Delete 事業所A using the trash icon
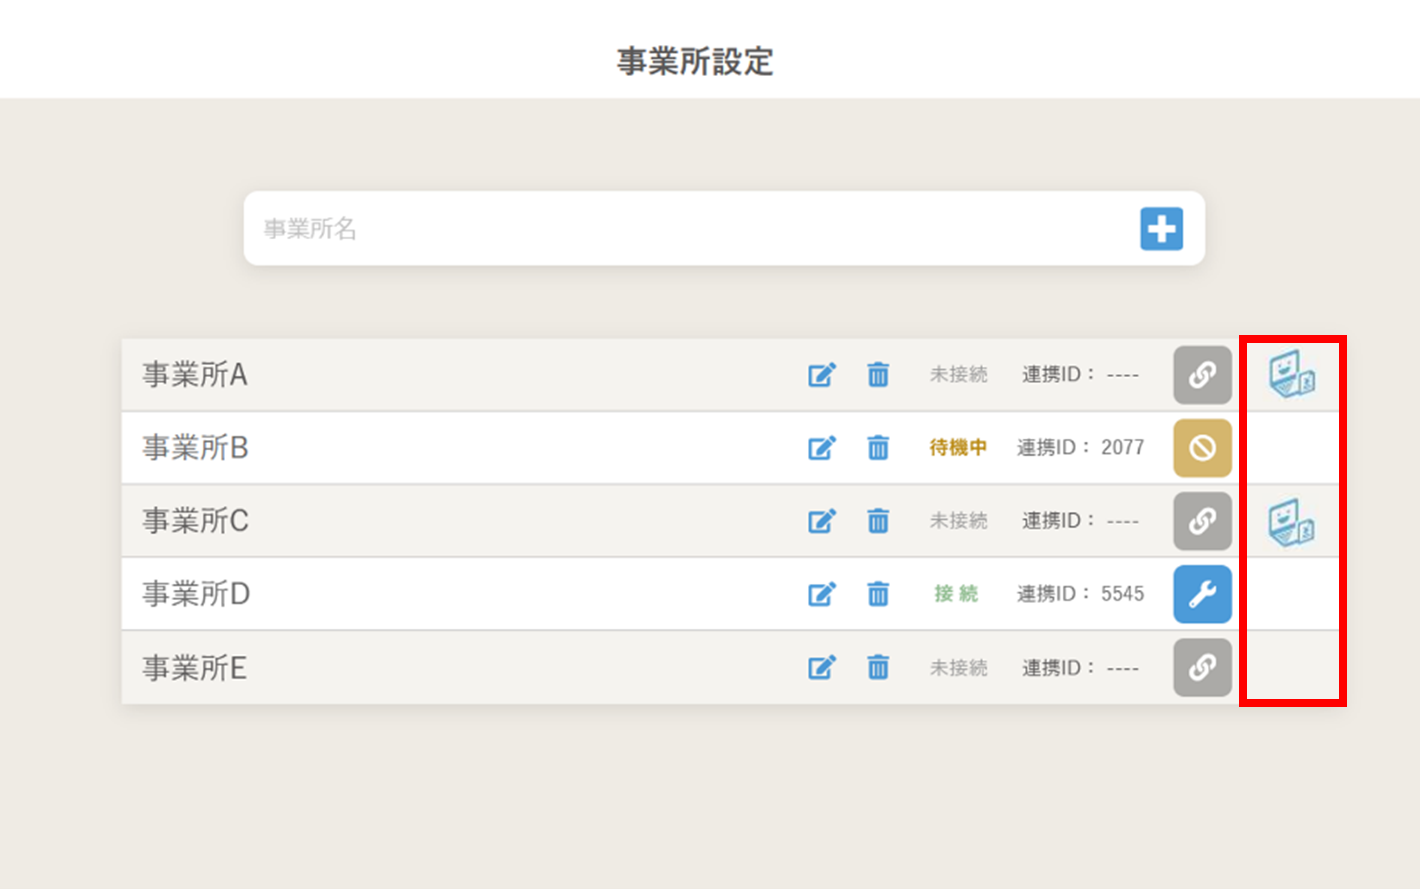 [878, 374]
